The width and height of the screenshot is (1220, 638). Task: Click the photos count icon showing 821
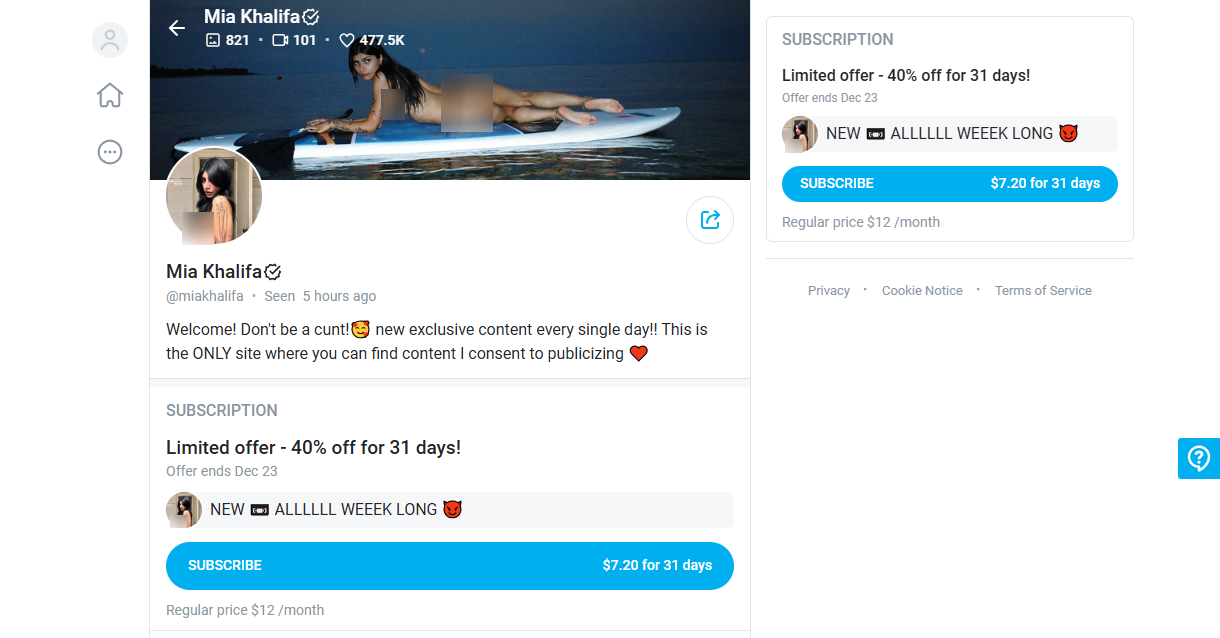coord(212,40)
